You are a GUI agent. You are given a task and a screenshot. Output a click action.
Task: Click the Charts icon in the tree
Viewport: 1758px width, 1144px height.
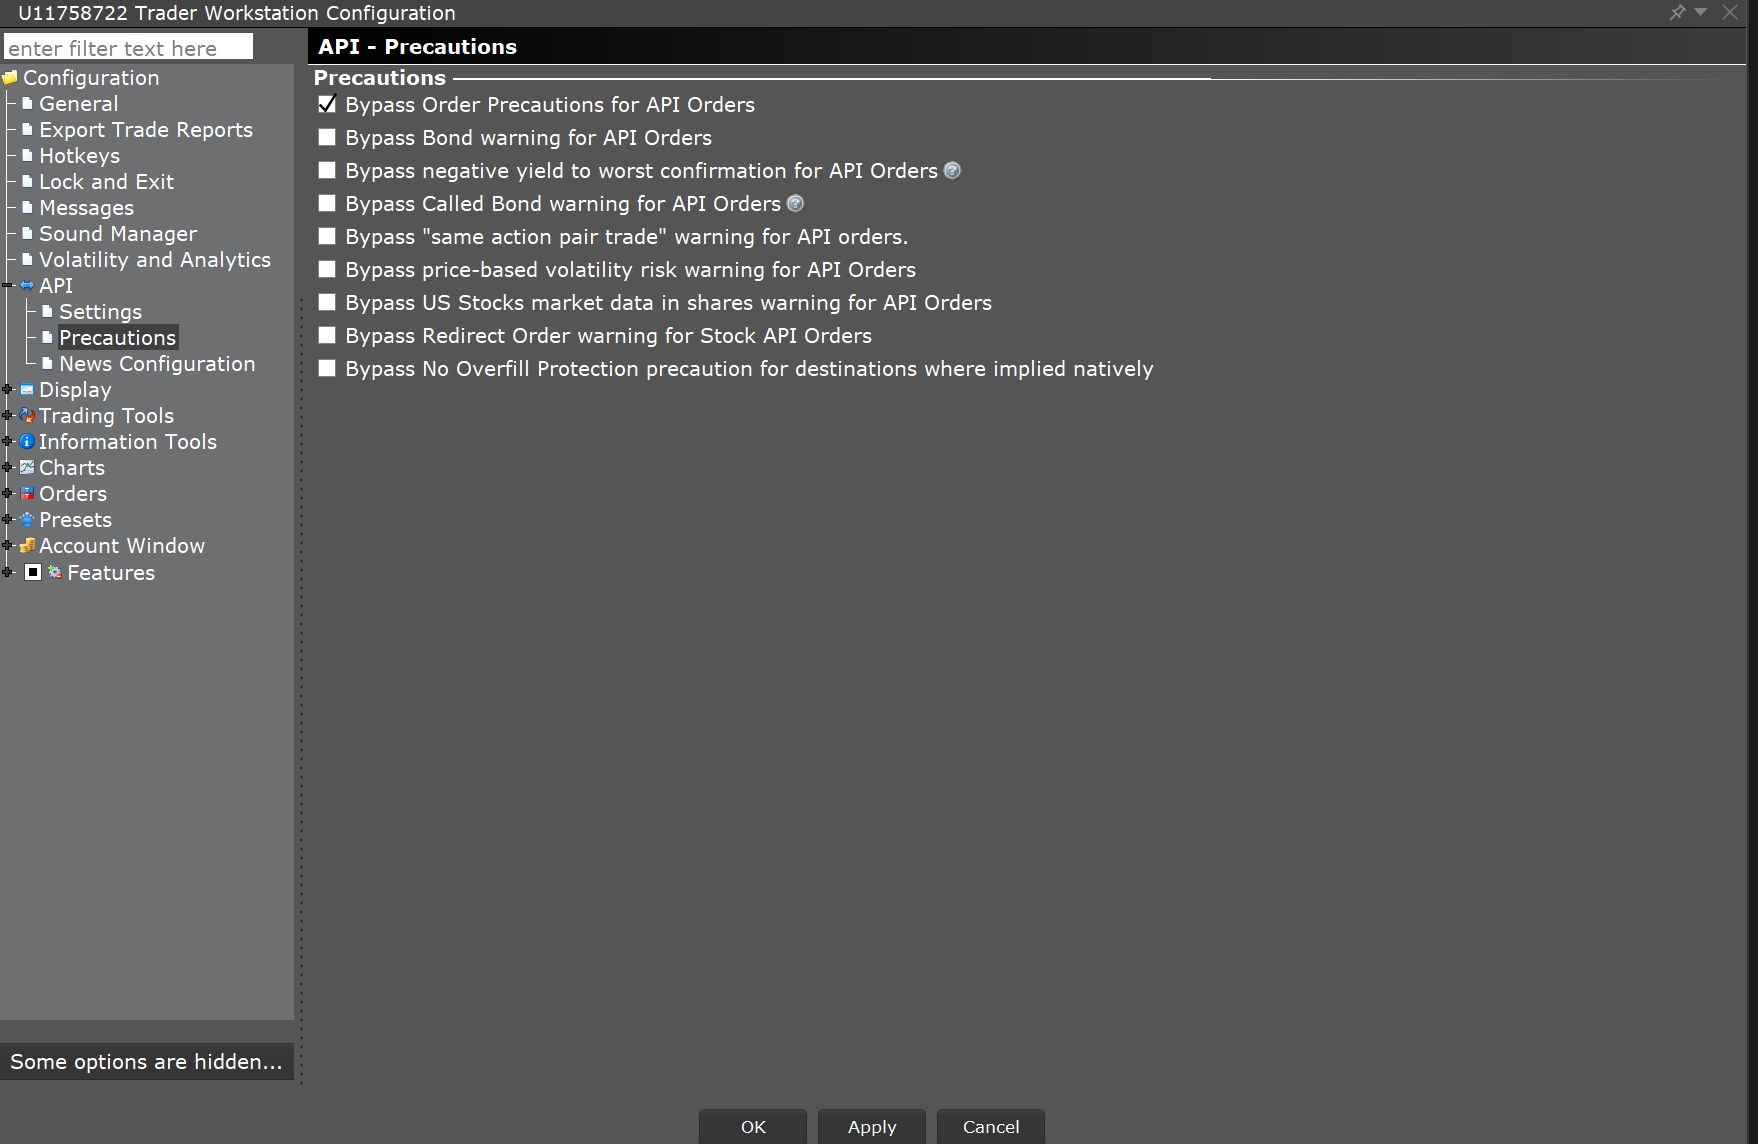pos(27,468)
